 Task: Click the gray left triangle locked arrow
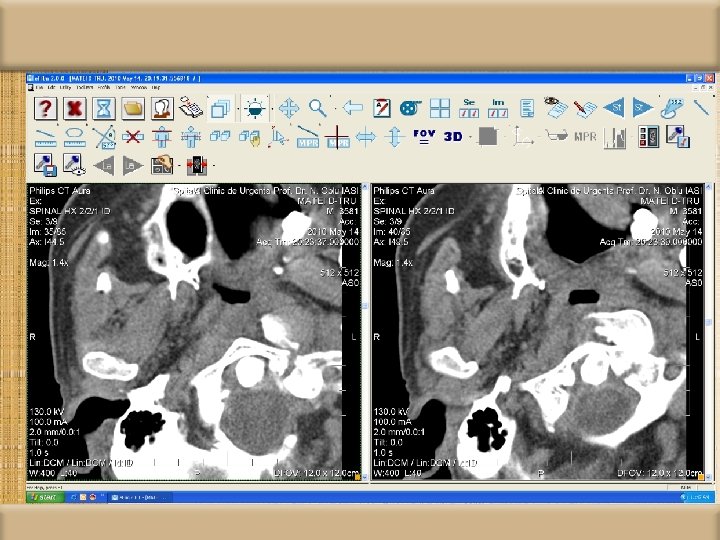[x=104, y=165]
